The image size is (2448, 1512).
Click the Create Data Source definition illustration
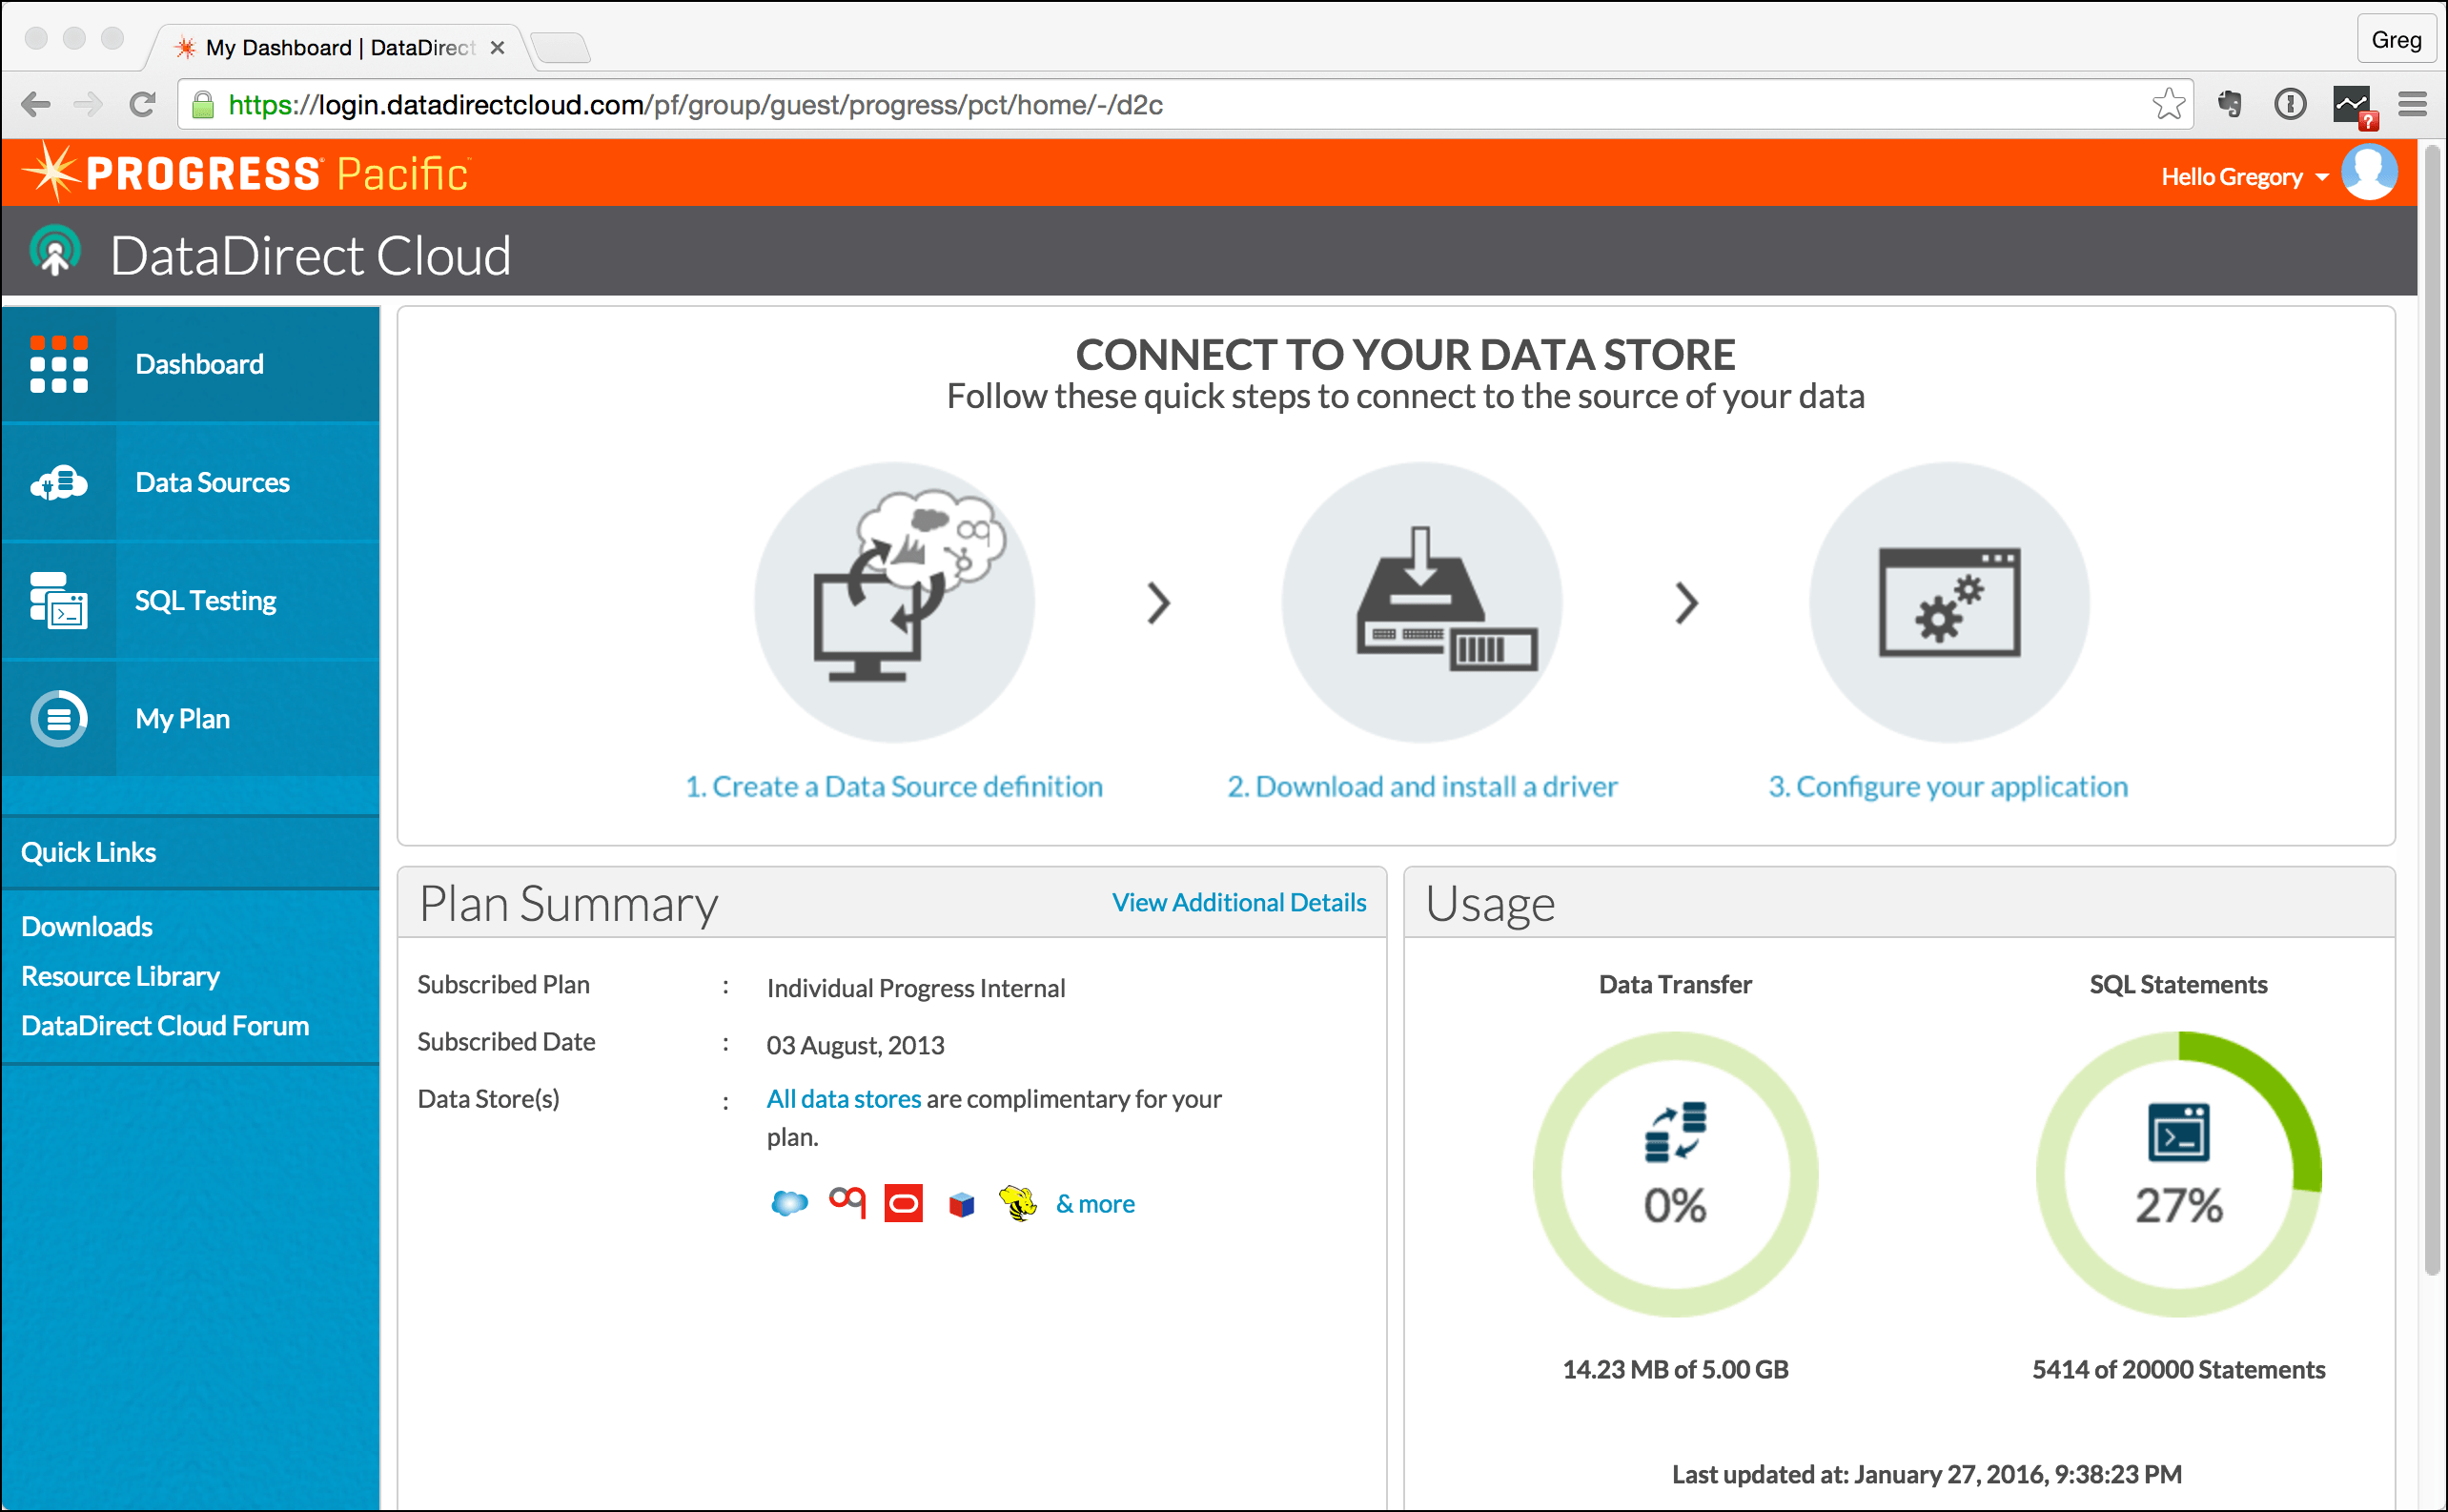894,602
